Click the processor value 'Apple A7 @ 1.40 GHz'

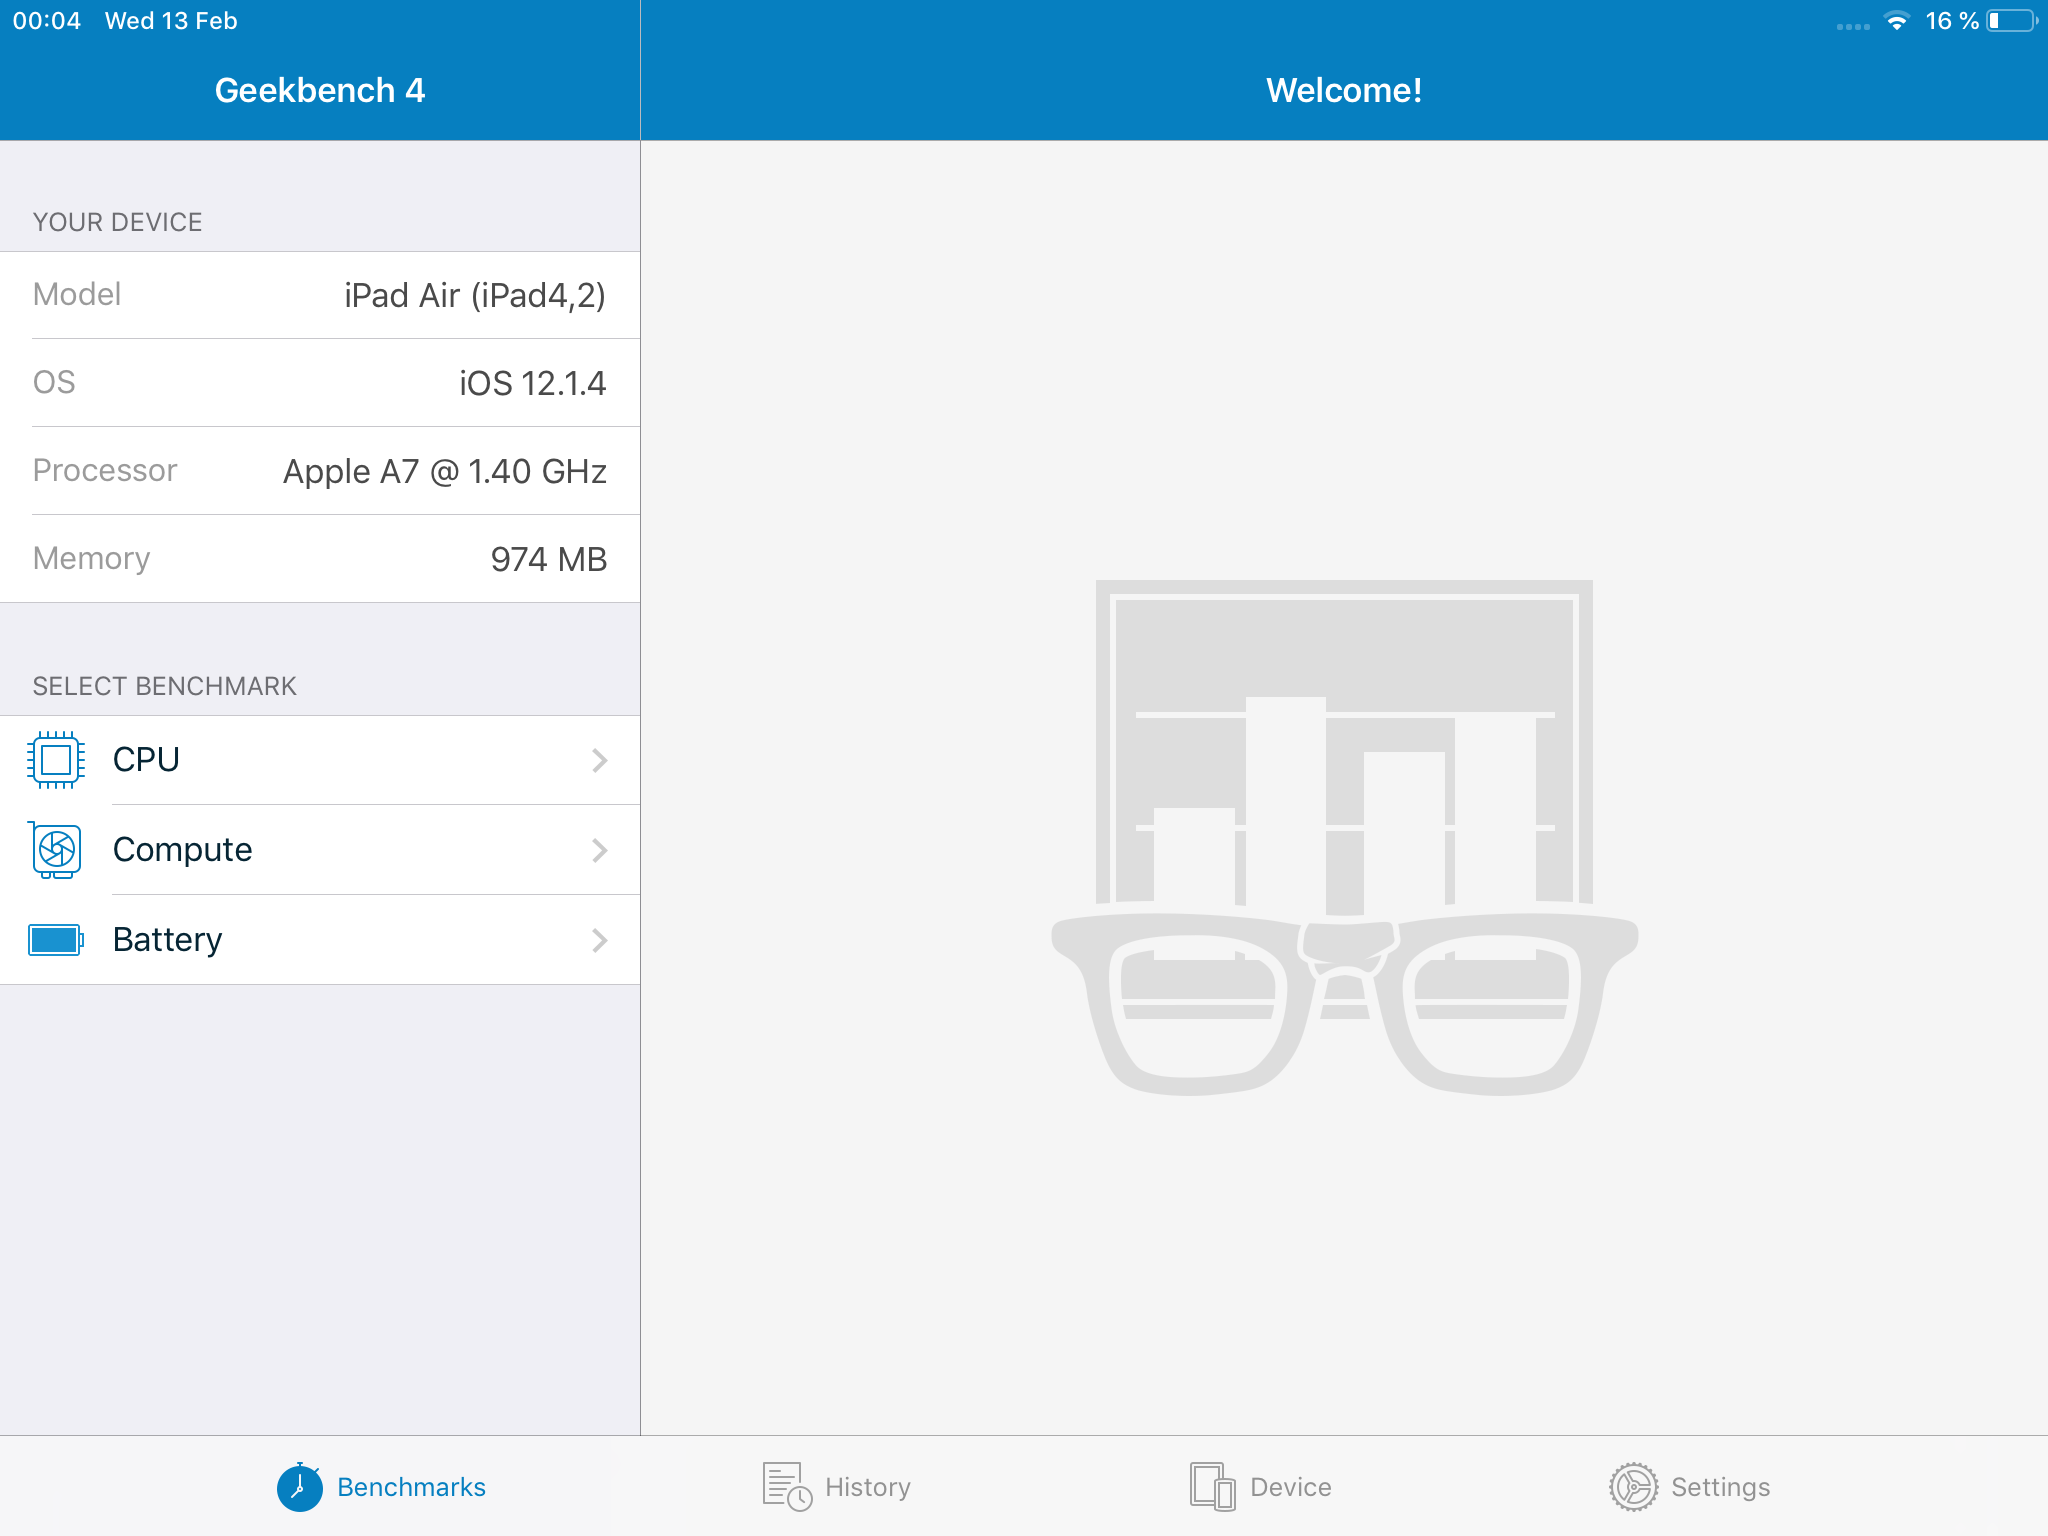pyautogui.click(x=444, y=471)
